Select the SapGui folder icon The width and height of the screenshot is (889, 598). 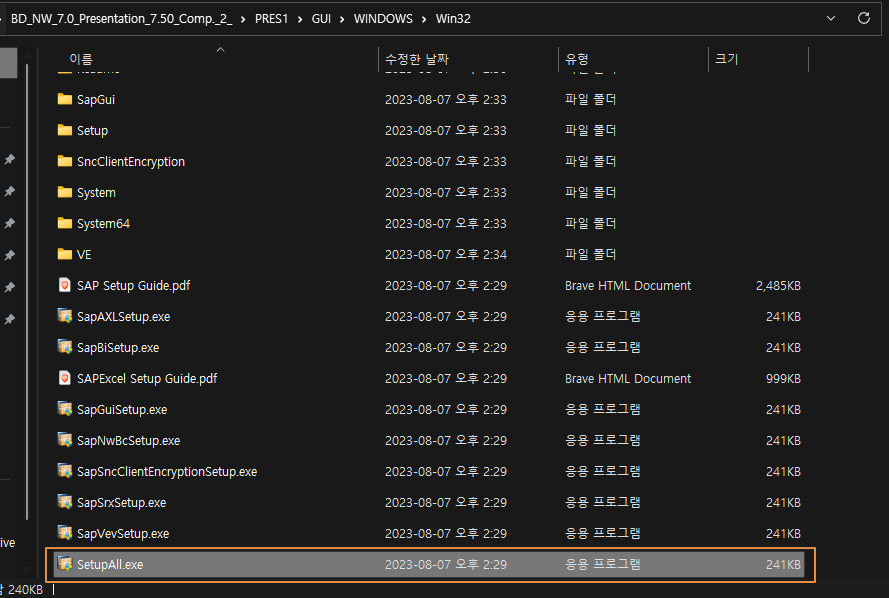[65, 100]
